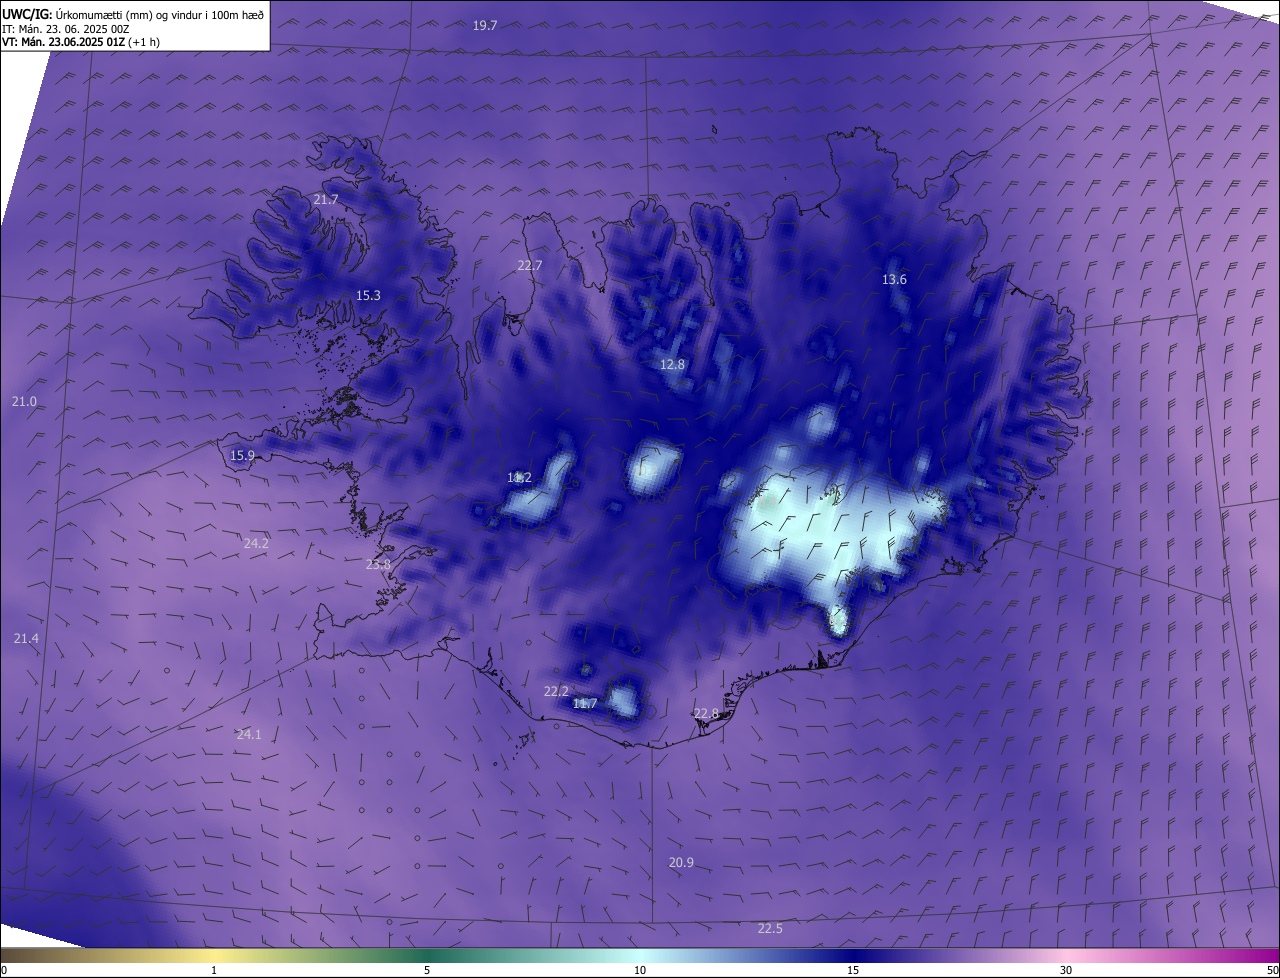Image resolution: width=1280 pixels, height=978 pixels.
Task: Click the 15.3 value label
Action: coord(368,295)
